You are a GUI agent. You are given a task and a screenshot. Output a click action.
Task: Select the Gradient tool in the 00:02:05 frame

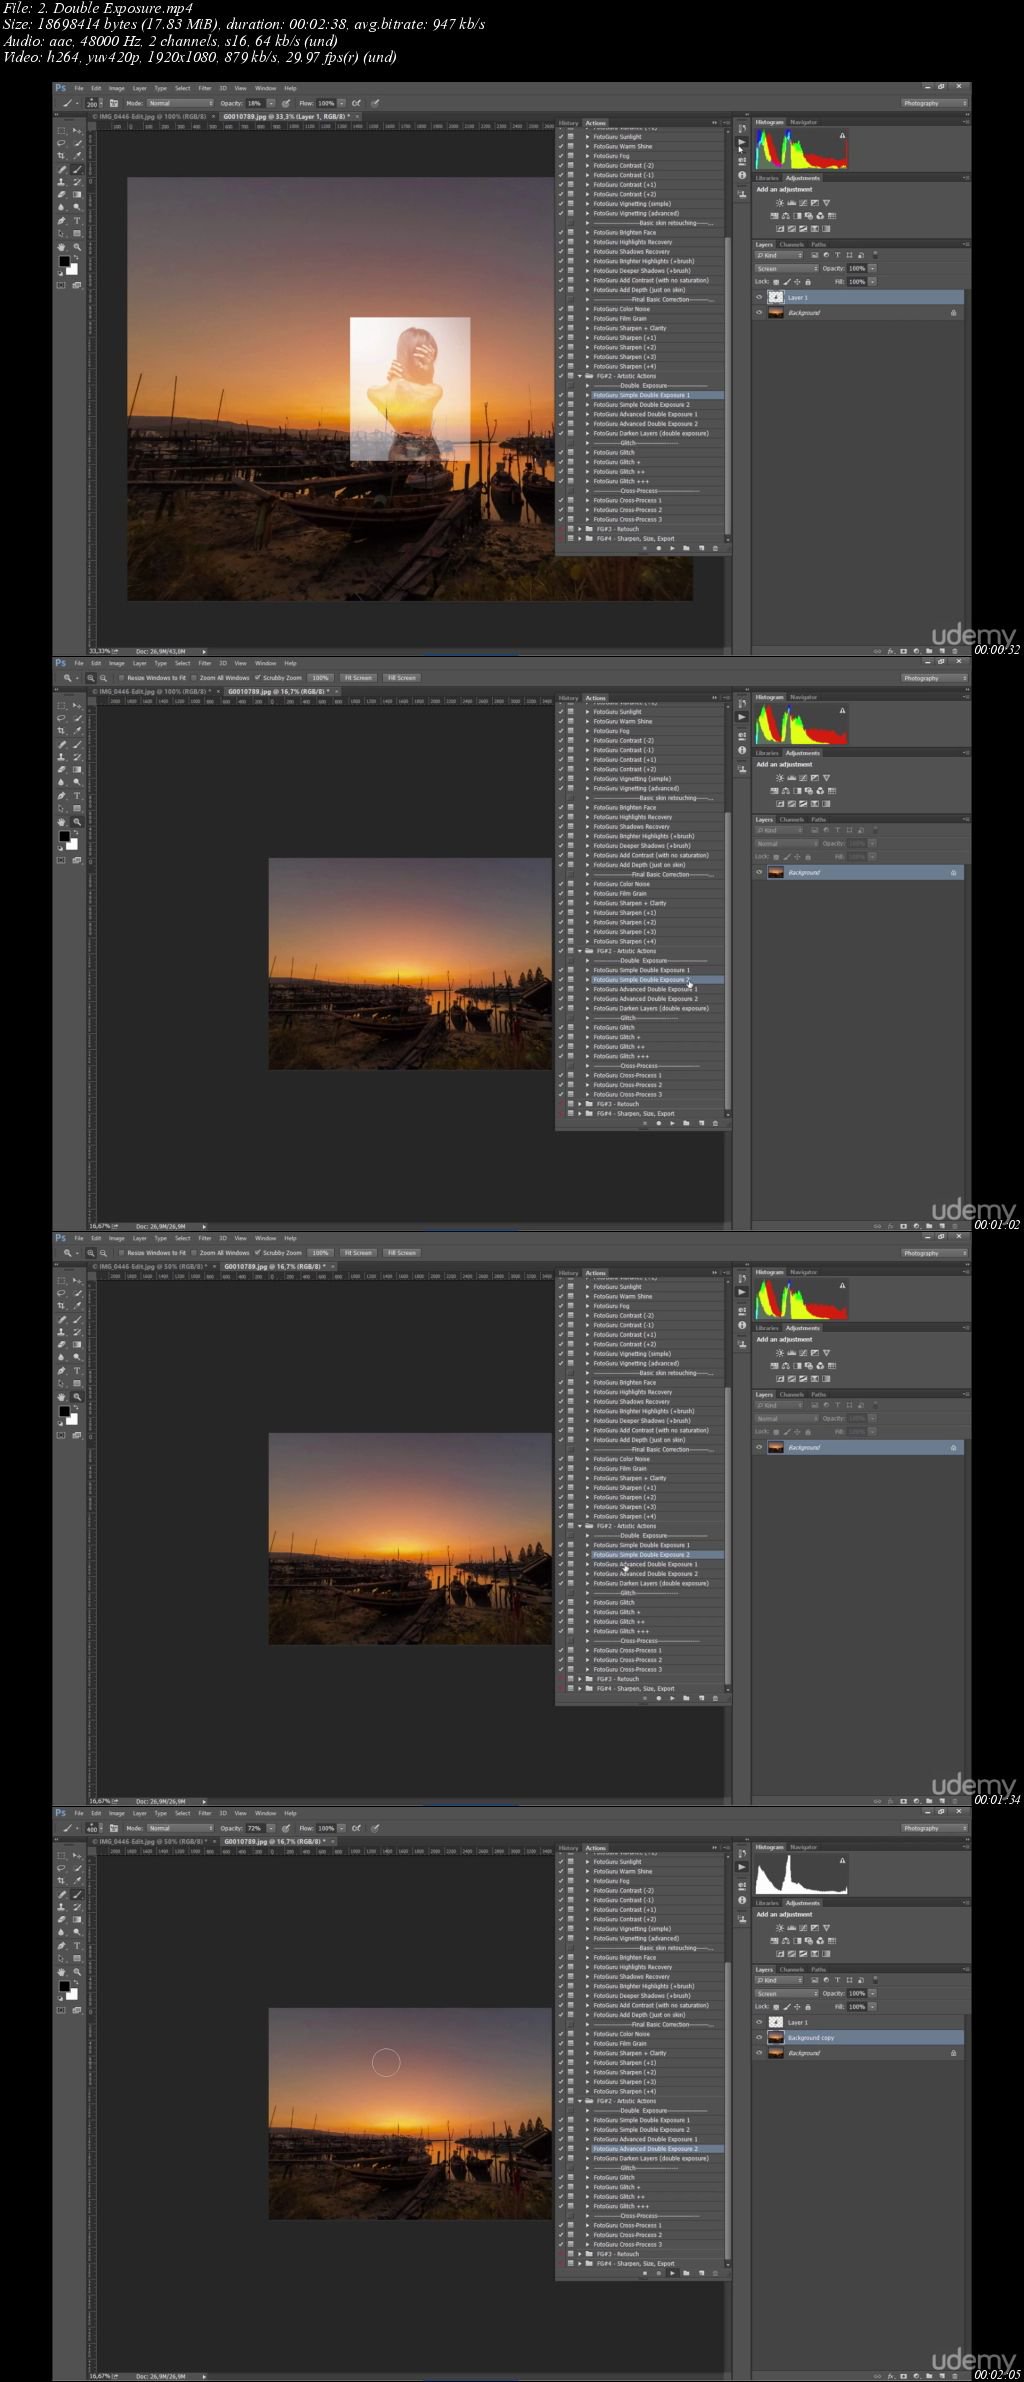click(77, 1920)
